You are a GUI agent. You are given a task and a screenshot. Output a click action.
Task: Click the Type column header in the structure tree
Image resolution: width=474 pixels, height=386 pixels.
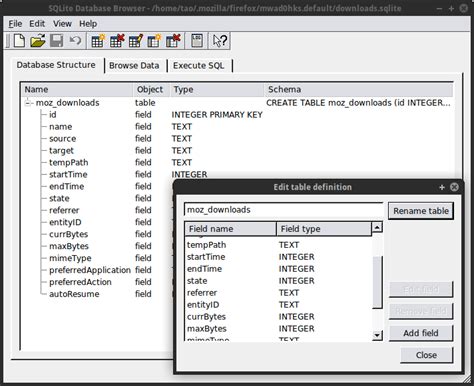click(x=217, y=90)
